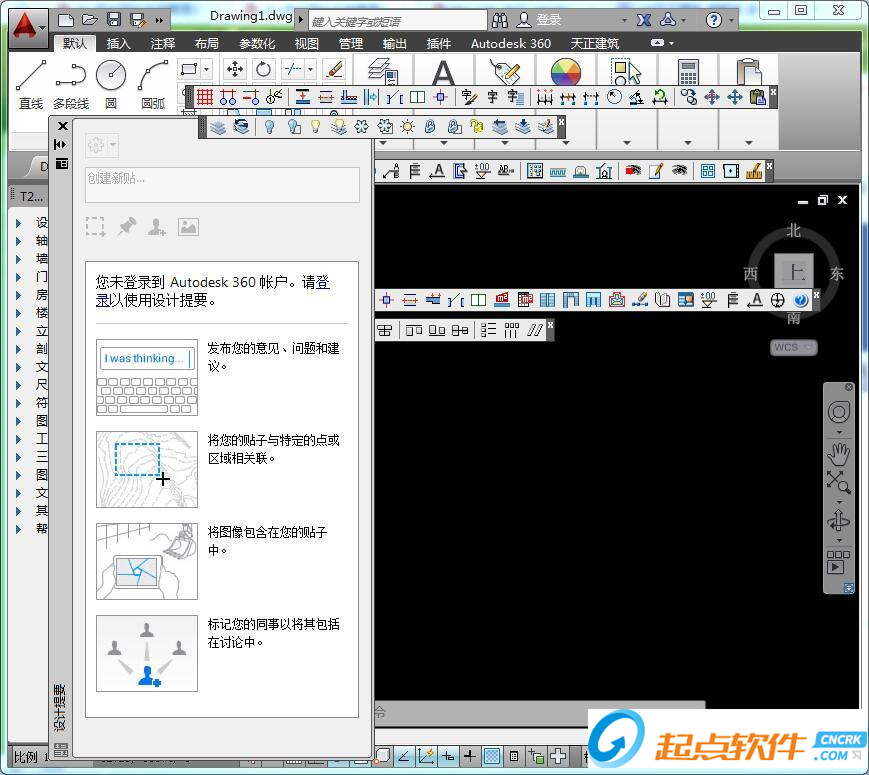Screen dimensions: 869x775
Task: Click the top (上) face of ViewCube
Action: (794, 272)
